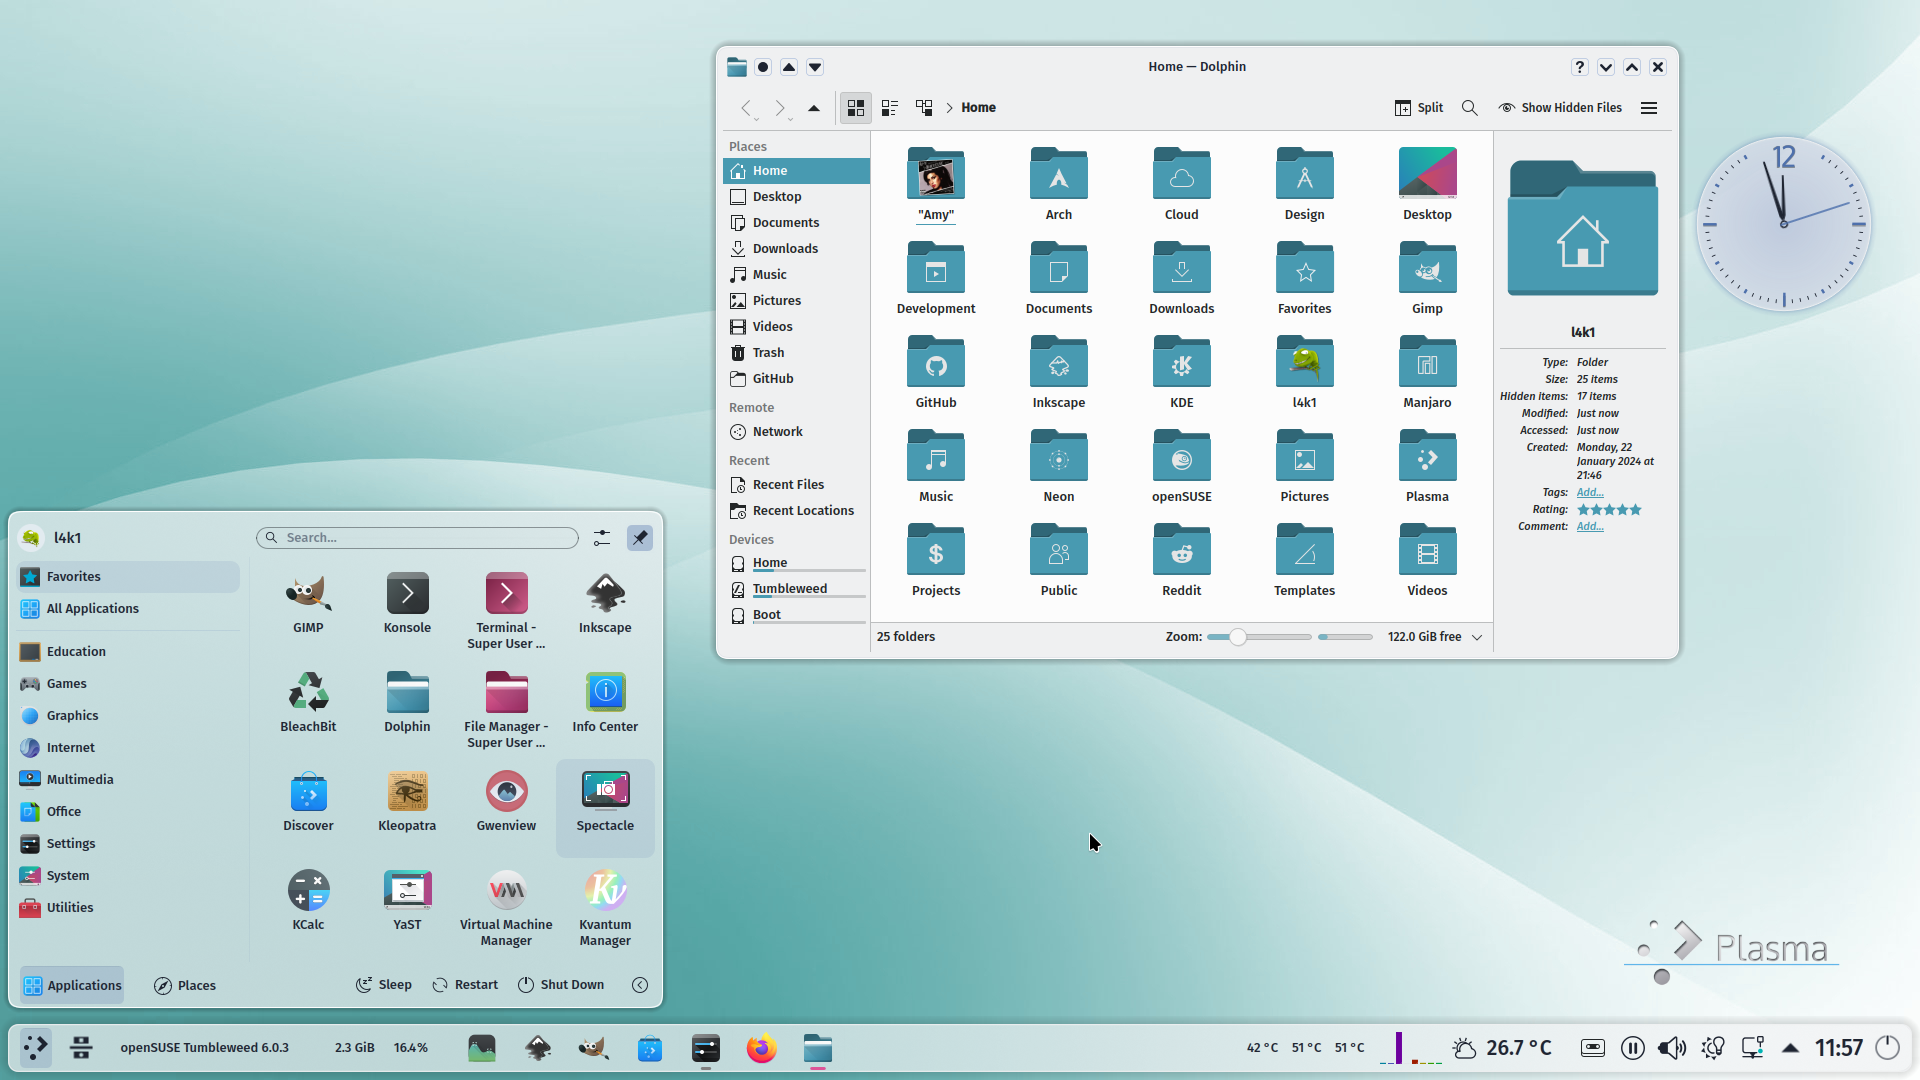Launch Gwenview image viewer
Screen dimensions: 1920x1080
click(x=506, y=802)
